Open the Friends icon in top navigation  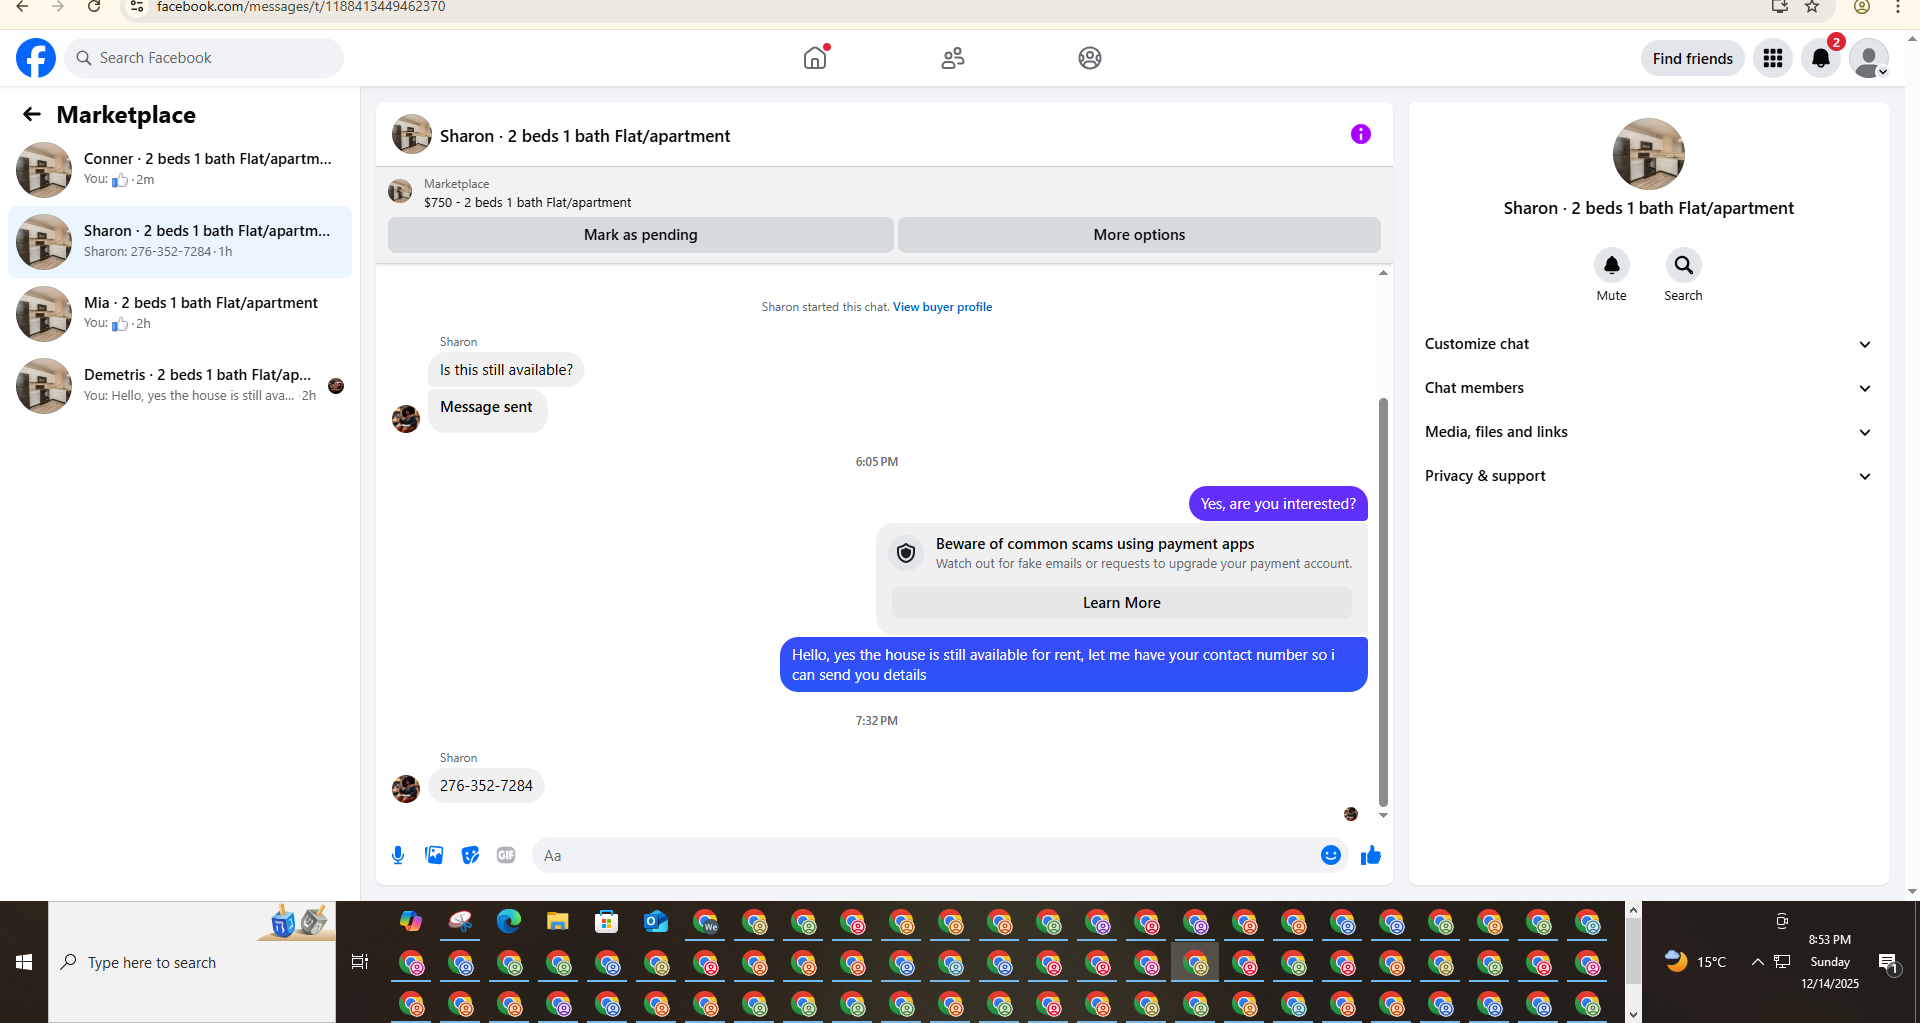click(953, 58)
